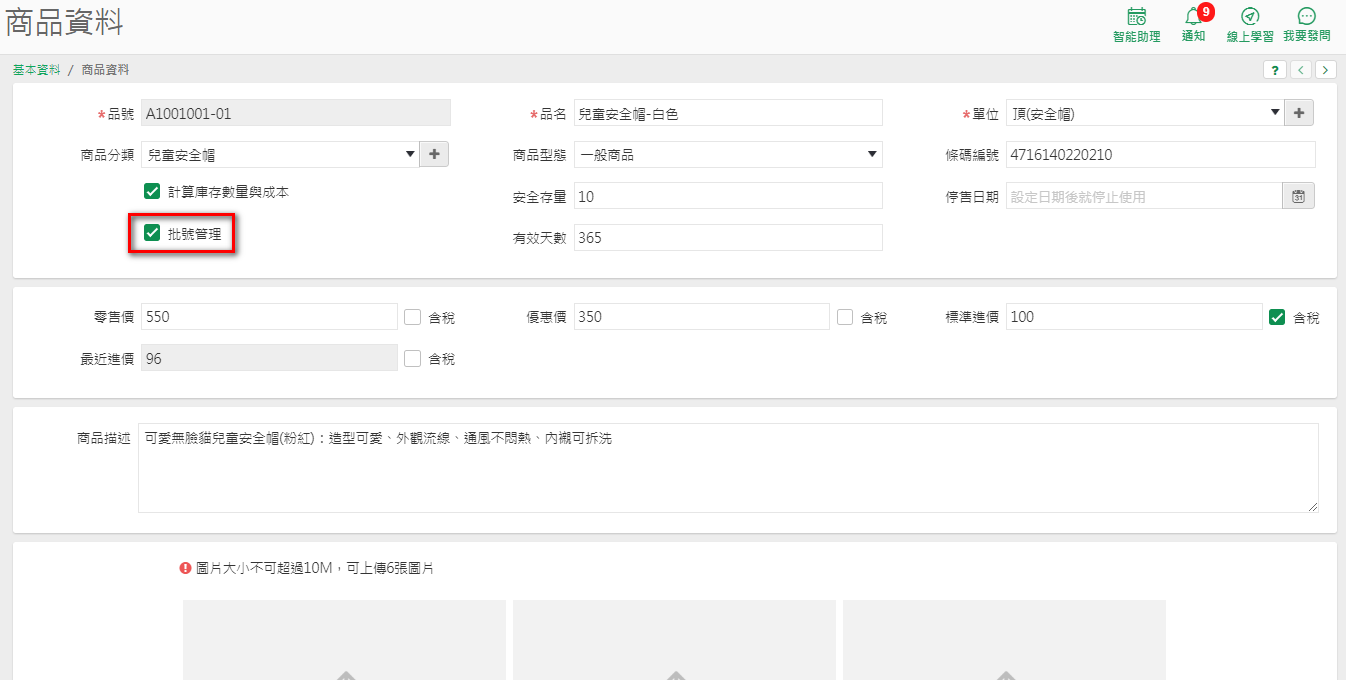Click the 我要發問 ask question icon
Image resolution: width=1346 pixels, height=680 pixels.
(x=1306, y=25)
